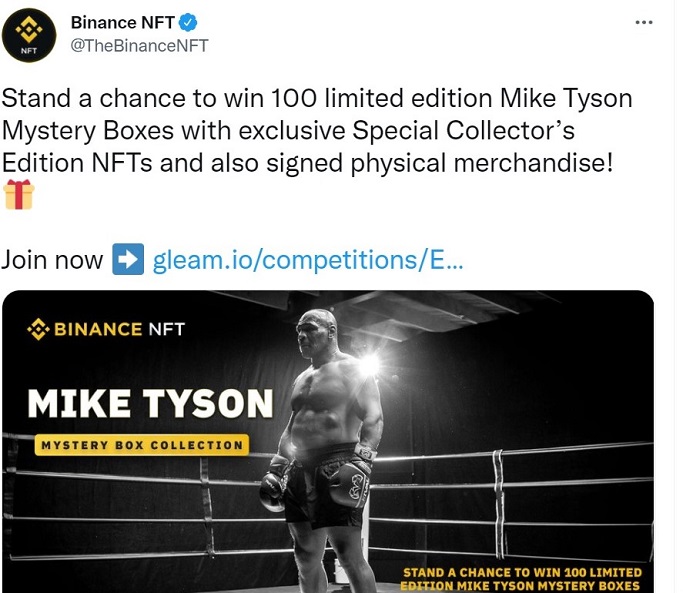Click the "Join now" text
Viewport: 683px width, 593px height.
tap(52, 260)
